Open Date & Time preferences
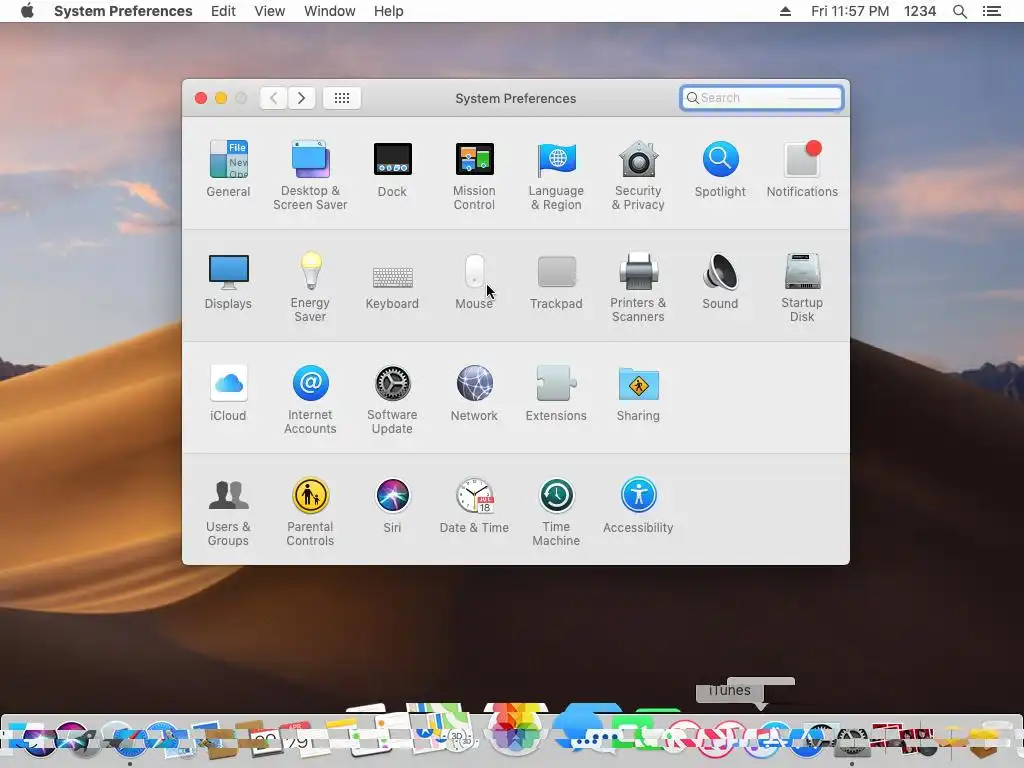The height and width of the screenshot is (768, 1024). click(x=474, y=505)
